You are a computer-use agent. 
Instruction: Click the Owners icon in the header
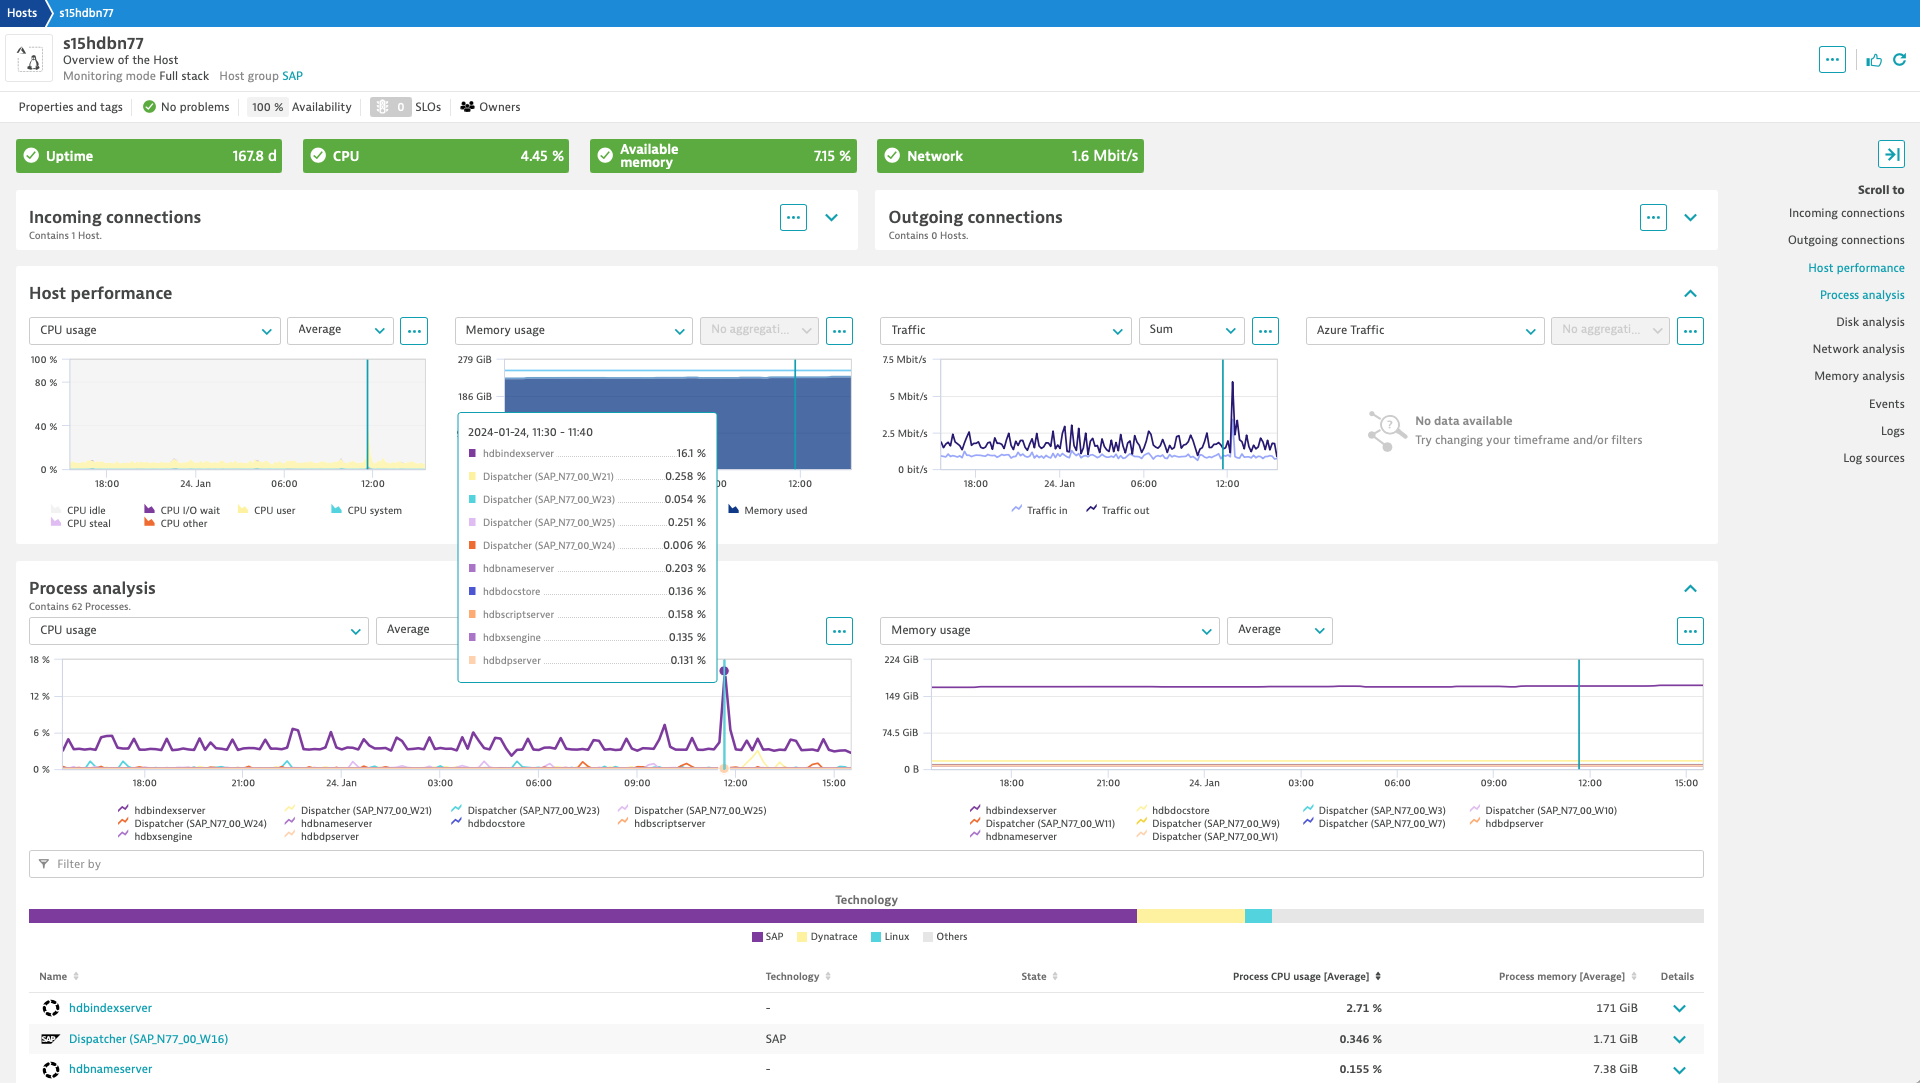[466, 107]
